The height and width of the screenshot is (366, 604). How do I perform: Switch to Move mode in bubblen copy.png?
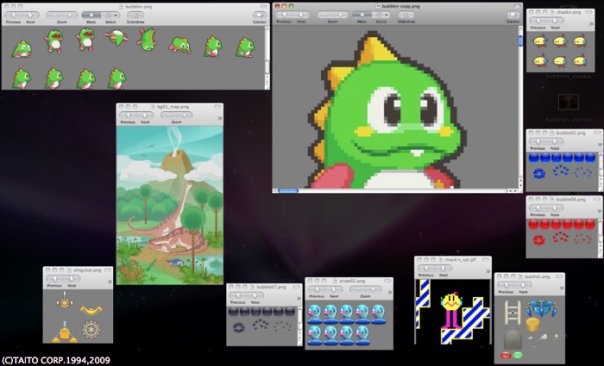tap(362, 15)
